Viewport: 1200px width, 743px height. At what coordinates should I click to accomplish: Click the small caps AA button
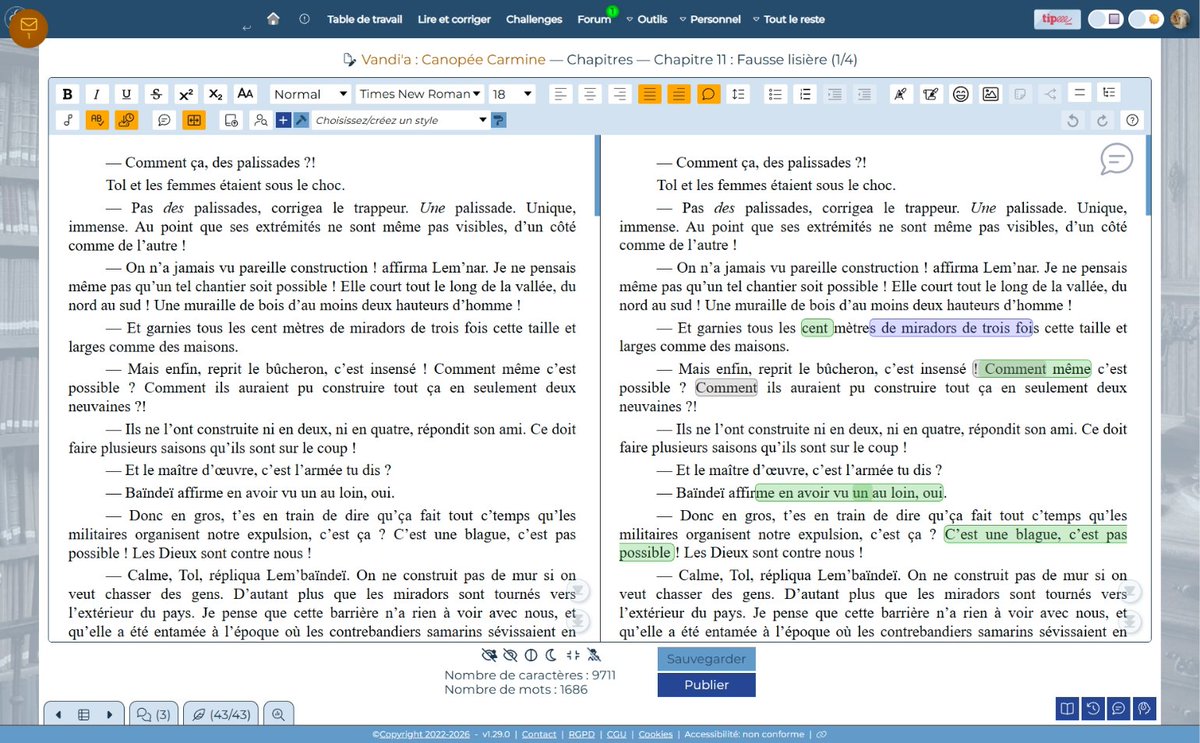(246, 94)
